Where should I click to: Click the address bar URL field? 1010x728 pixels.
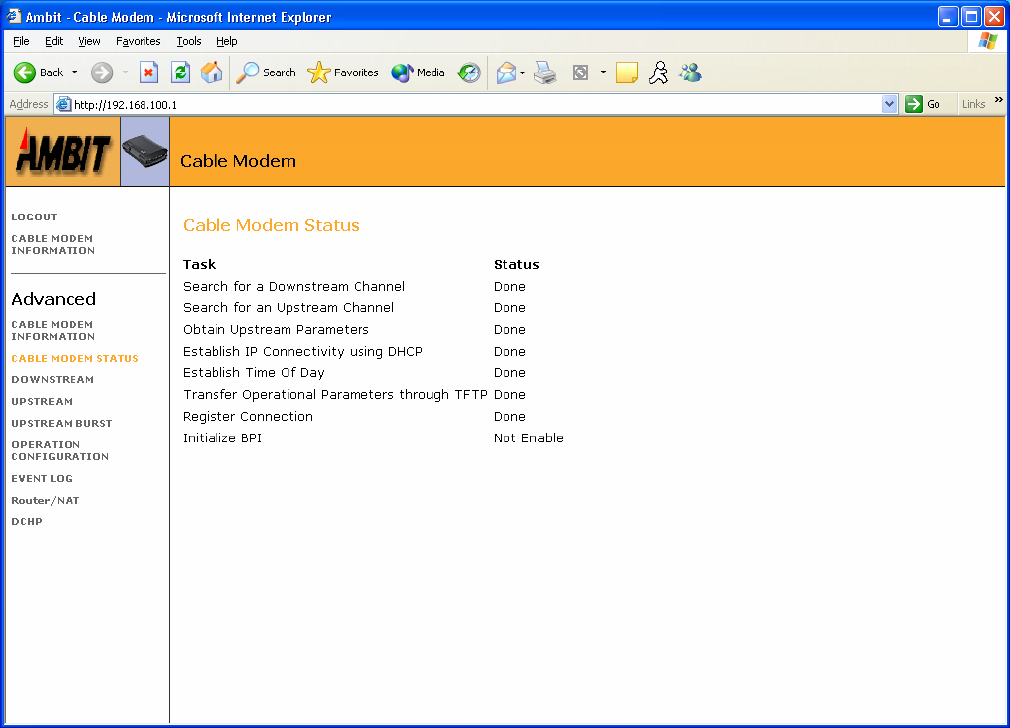point(470,104)
